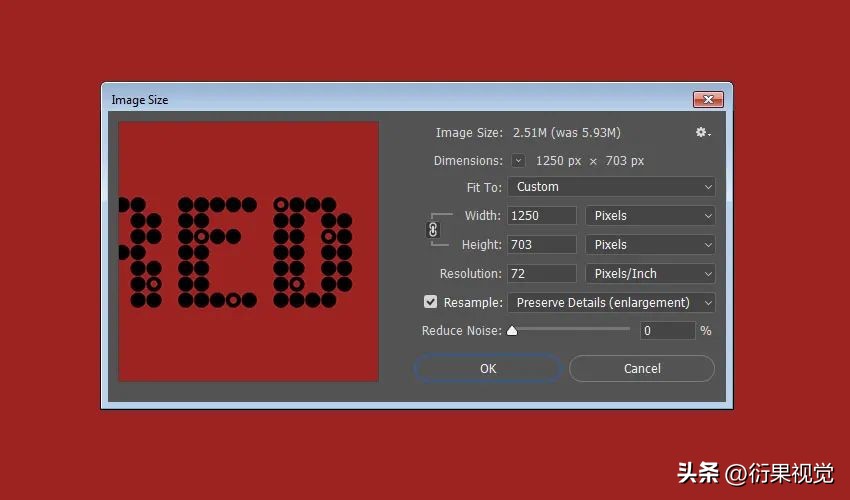Click the Resolution label text
Screen dimensions: 850x500
470,274
